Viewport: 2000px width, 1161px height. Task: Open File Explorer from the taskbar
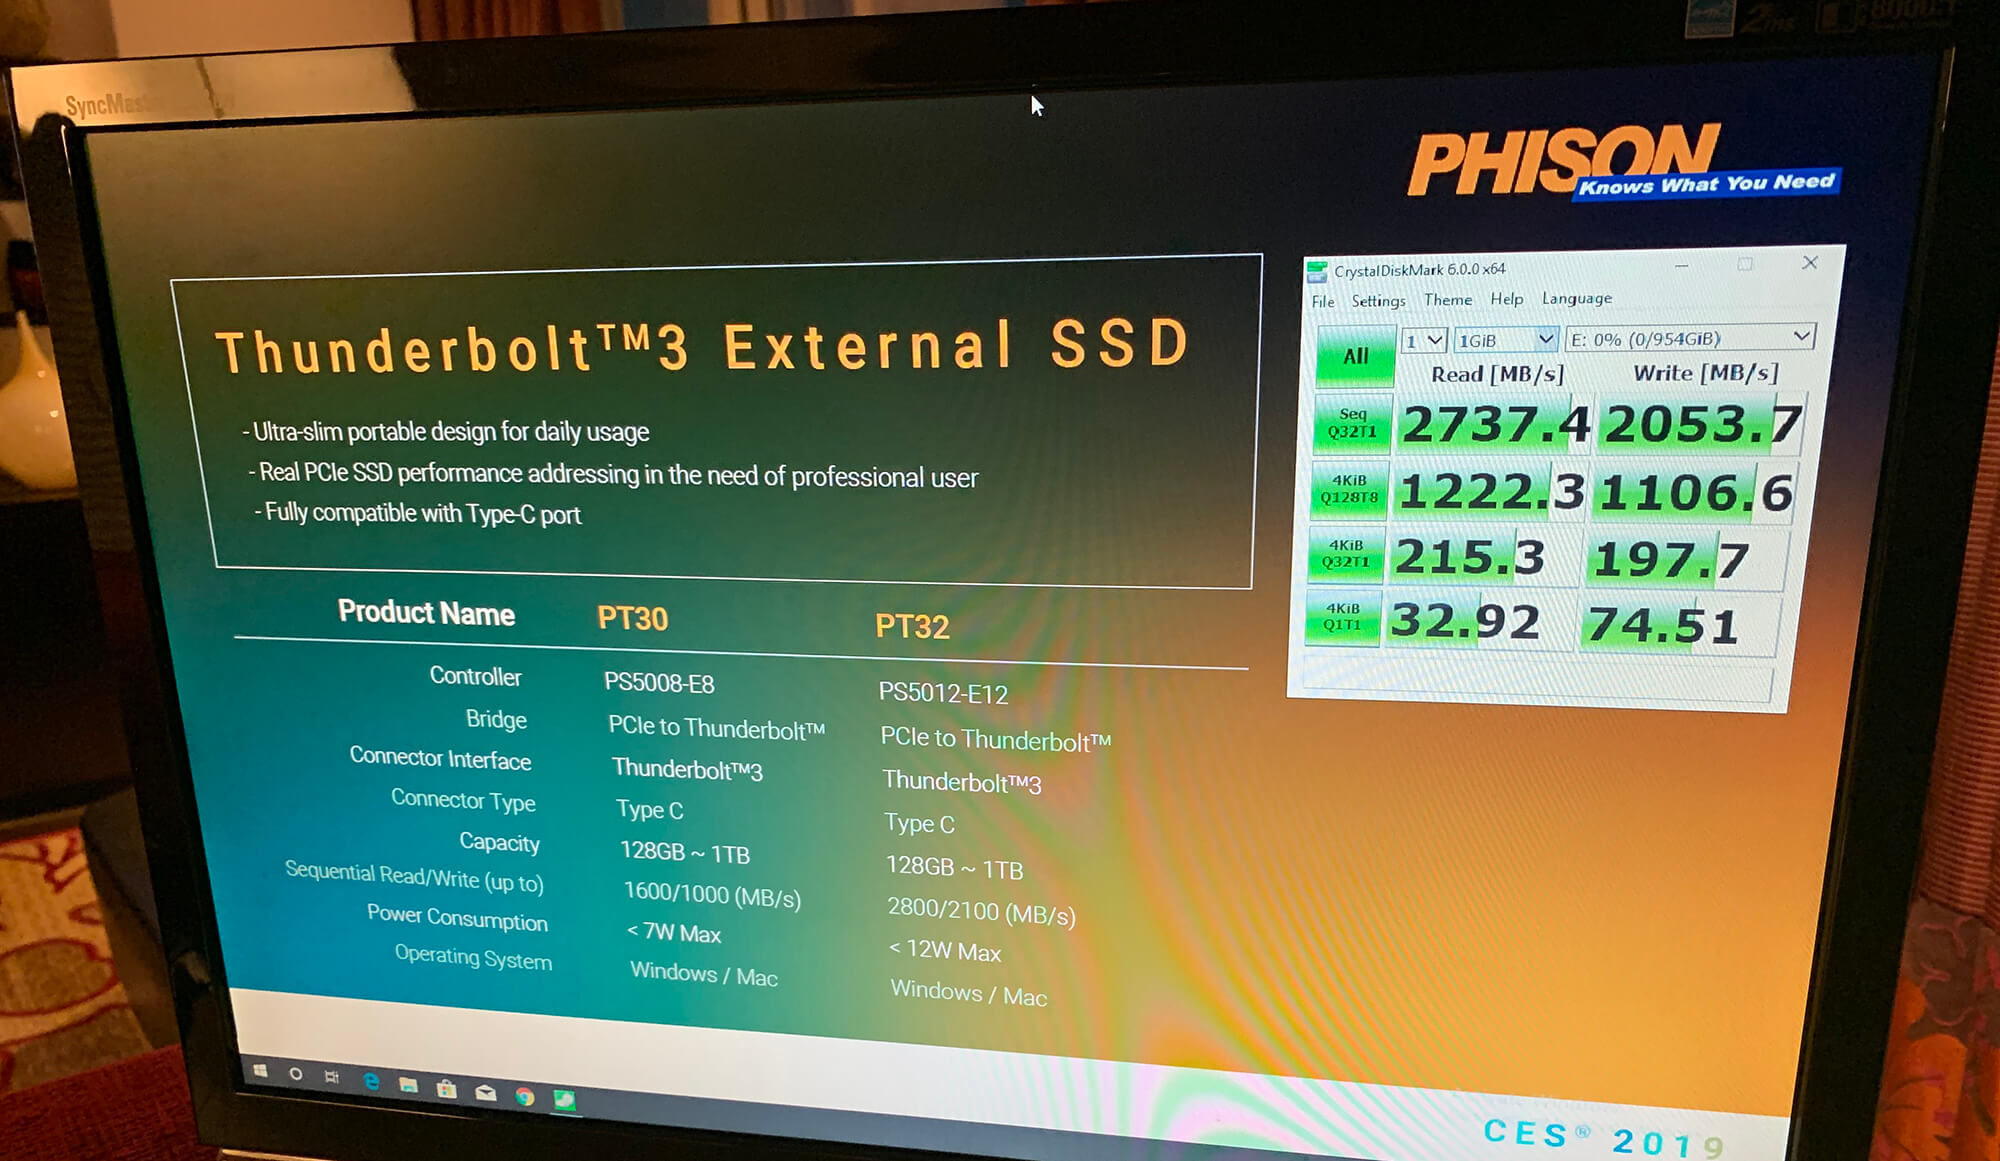tap(408, 1085)
